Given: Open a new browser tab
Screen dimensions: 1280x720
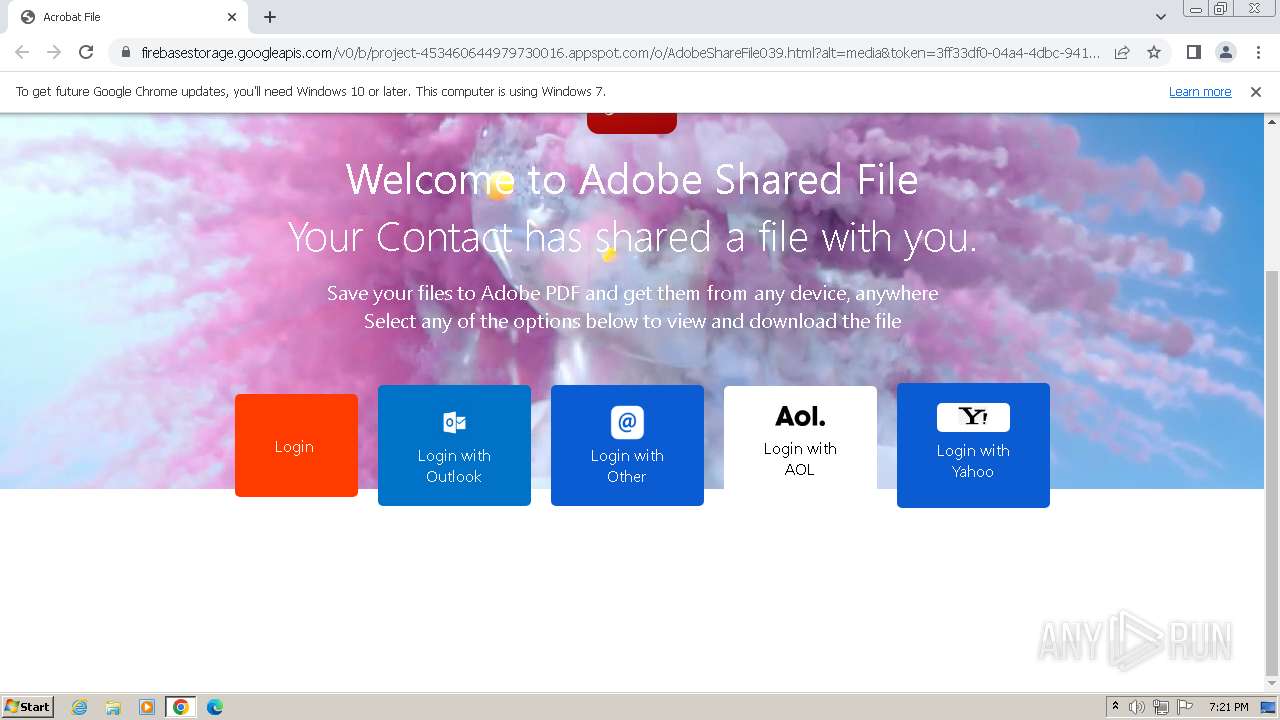Looking at the screenshot, I should click(x=270, y=17).
